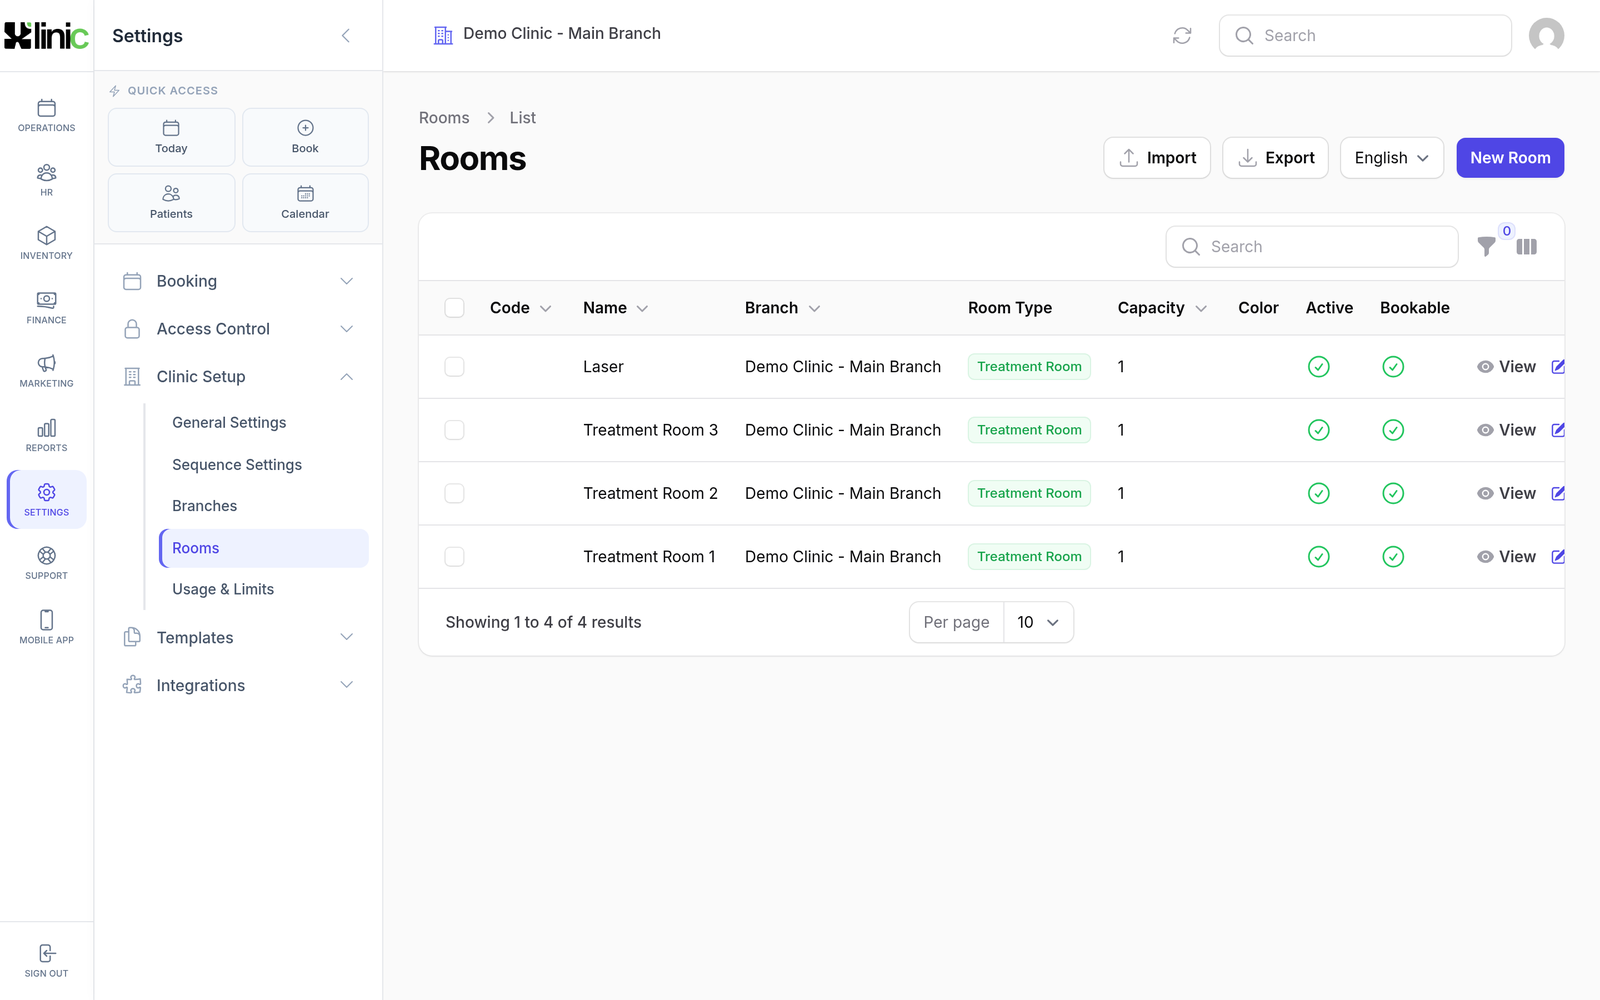Screen dimensions: 1600x1000
Task: Change the per page count dropdown
Action: coord(1039,622)
